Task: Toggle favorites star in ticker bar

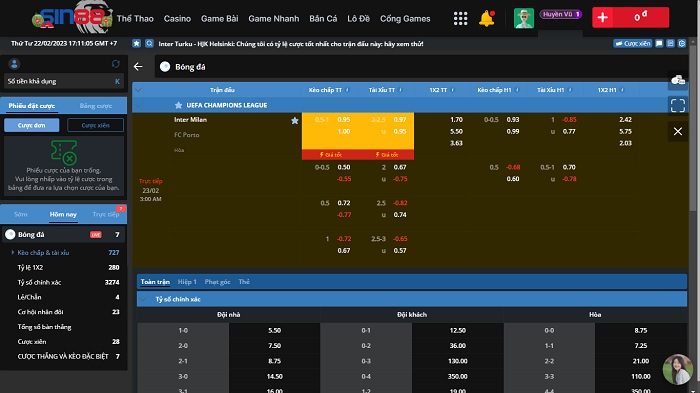Action: [x=137, y=43]
